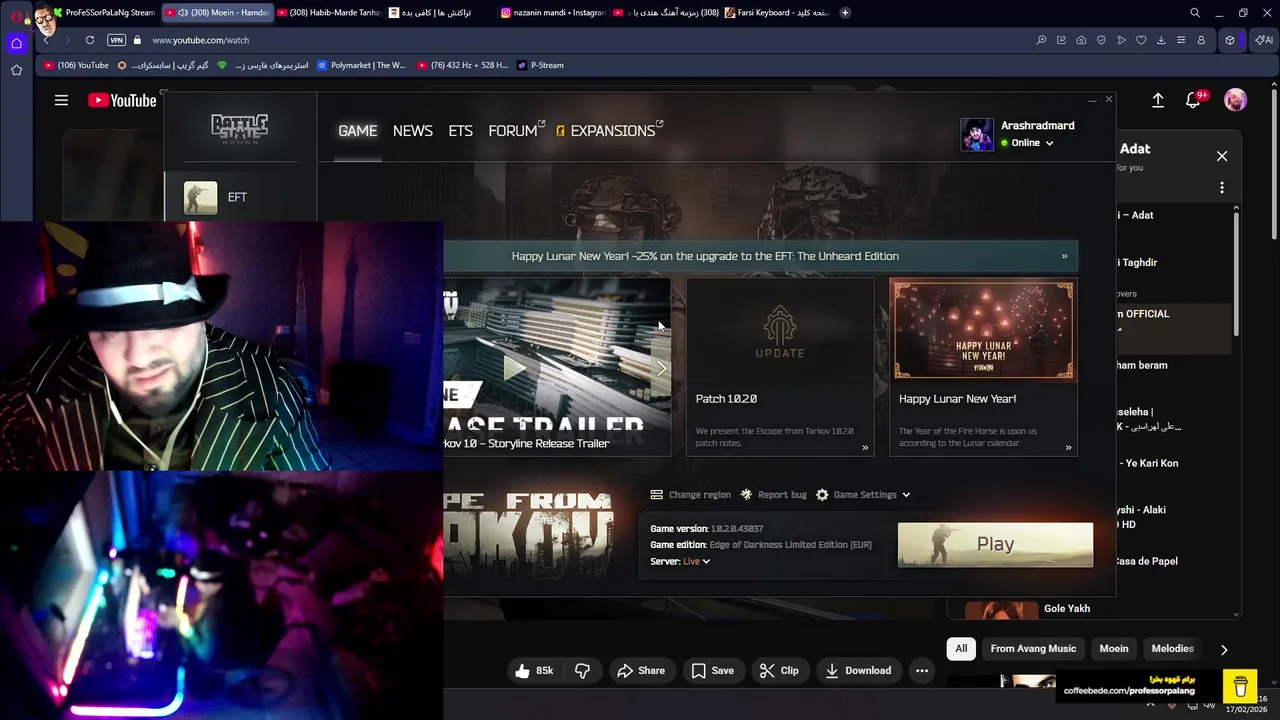
Task: Open the P-Stream bookmark
Action: [540, 65]
